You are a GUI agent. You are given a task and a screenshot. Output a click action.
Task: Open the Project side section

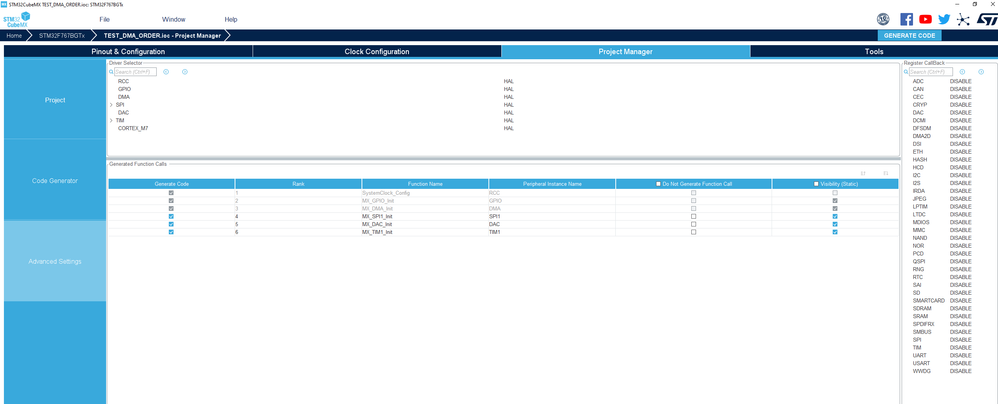55,100
